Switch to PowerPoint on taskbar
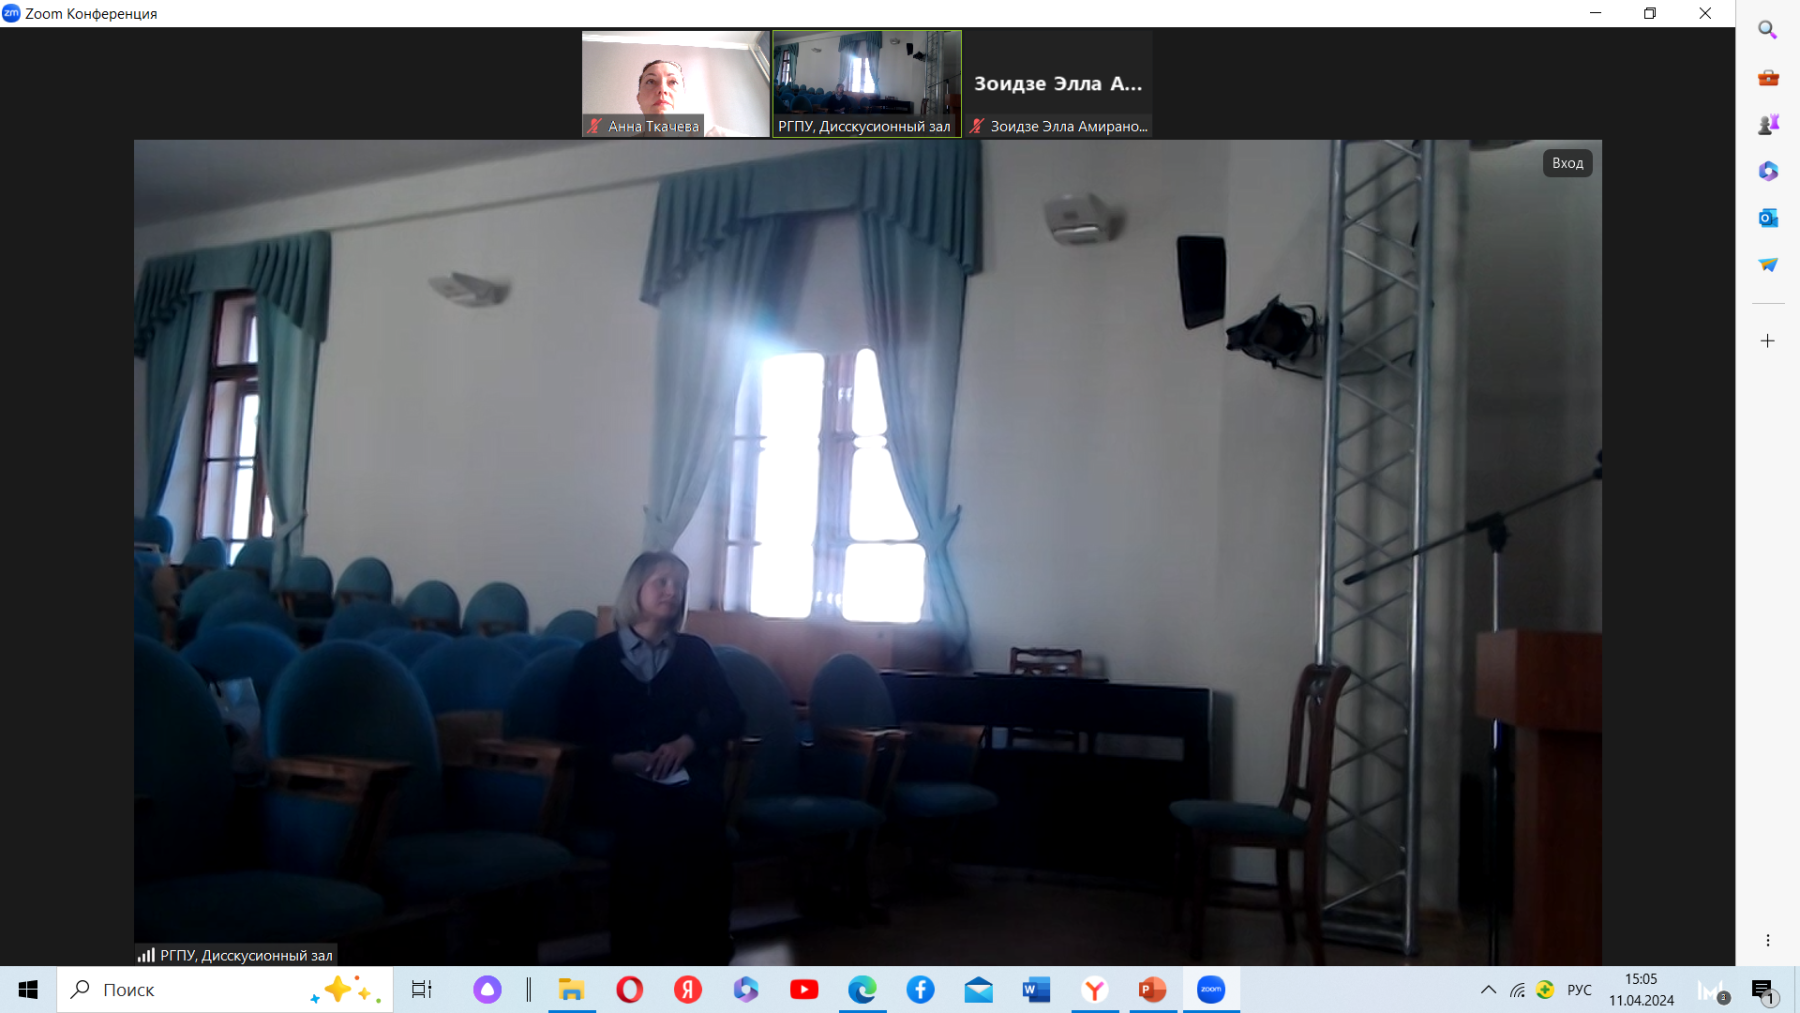This screenshot has height=1013, width=1800. pos(1153,990)
